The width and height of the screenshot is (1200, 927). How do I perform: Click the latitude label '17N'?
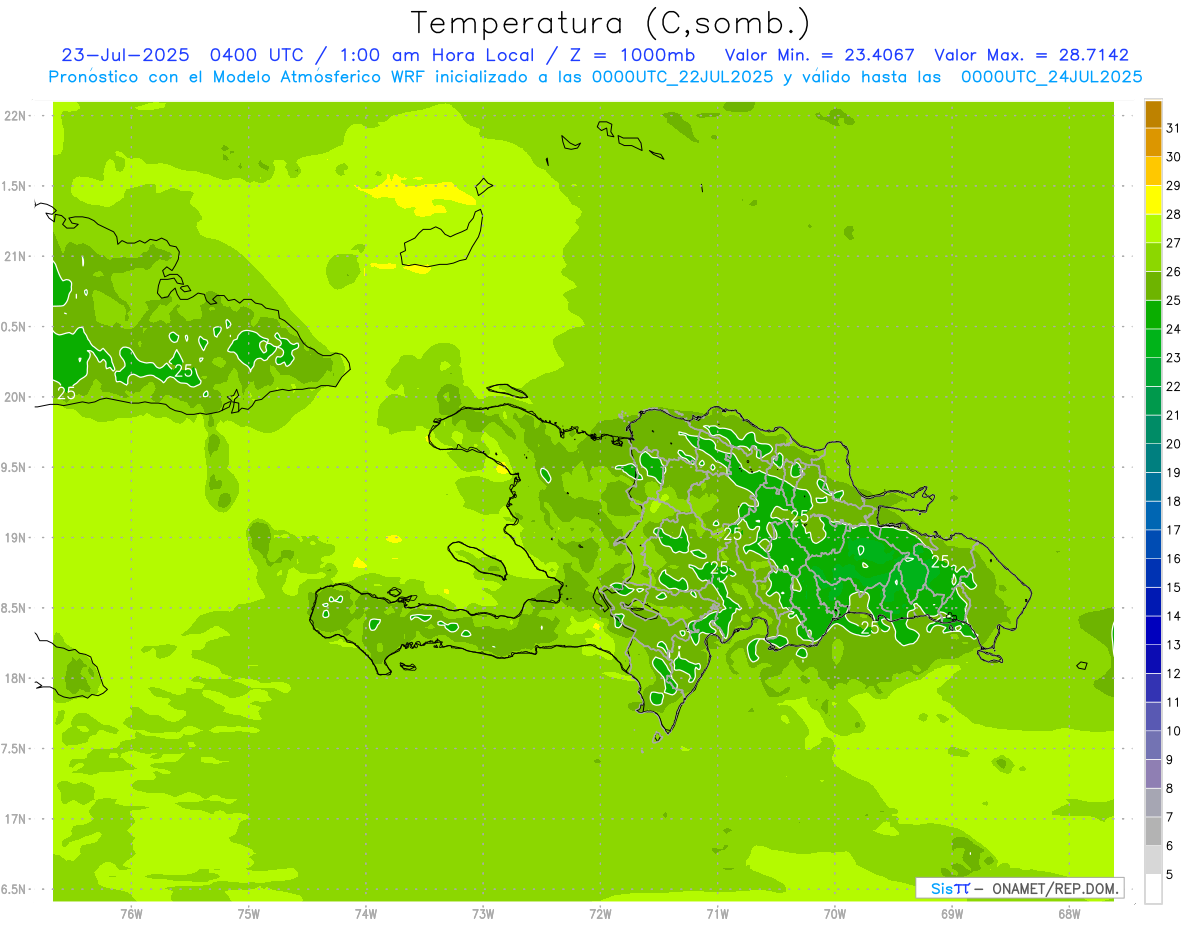click(x=15, y=819)
